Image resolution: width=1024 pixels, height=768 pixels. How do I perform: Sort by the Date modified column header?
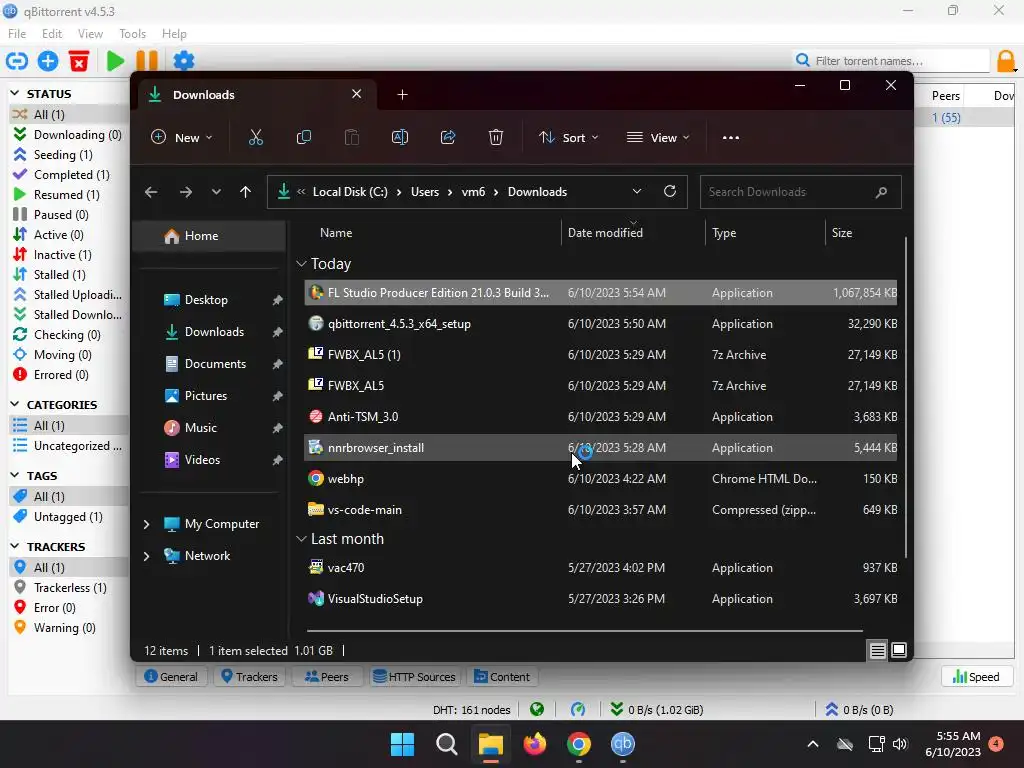pos(605,233)
